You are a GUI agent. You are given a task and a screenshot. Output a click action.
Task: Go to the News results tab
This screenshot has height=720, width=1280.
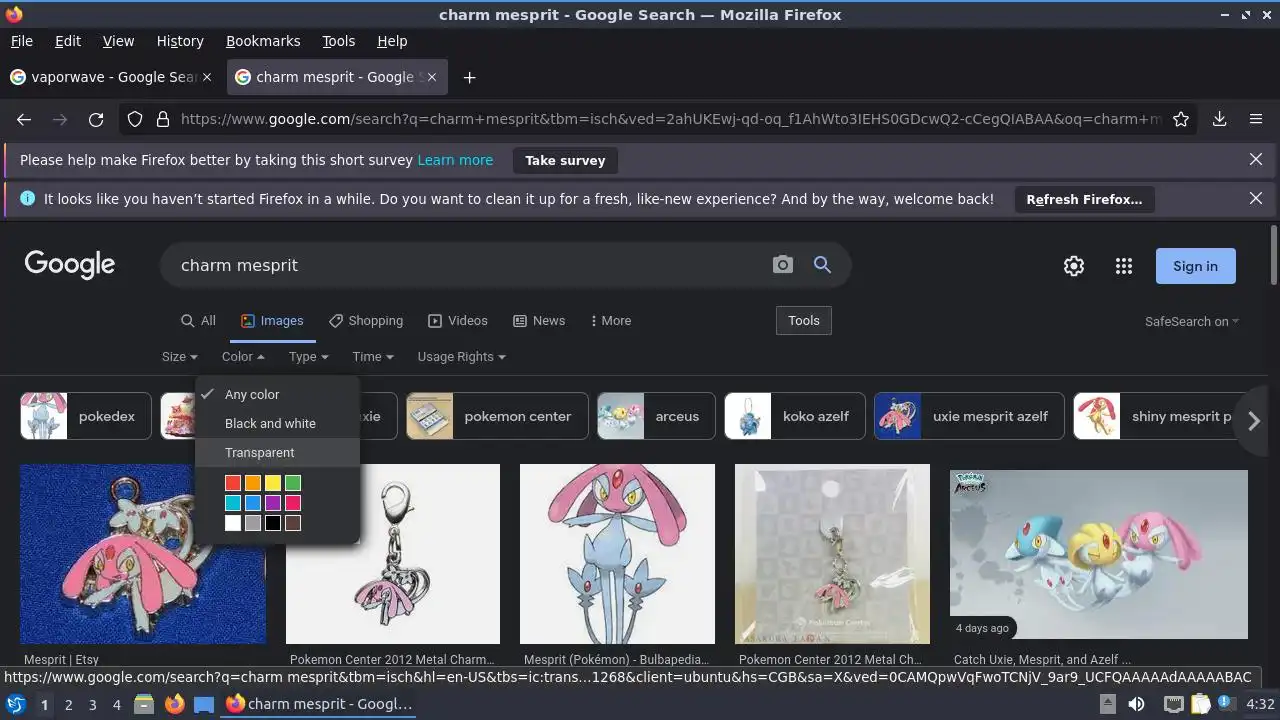pos(539,321)
